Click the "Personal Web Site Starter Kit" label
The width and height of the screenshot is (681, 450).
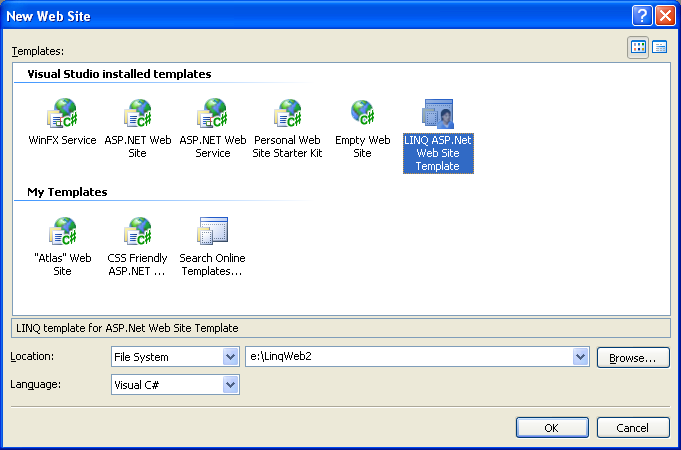point(288,147)
